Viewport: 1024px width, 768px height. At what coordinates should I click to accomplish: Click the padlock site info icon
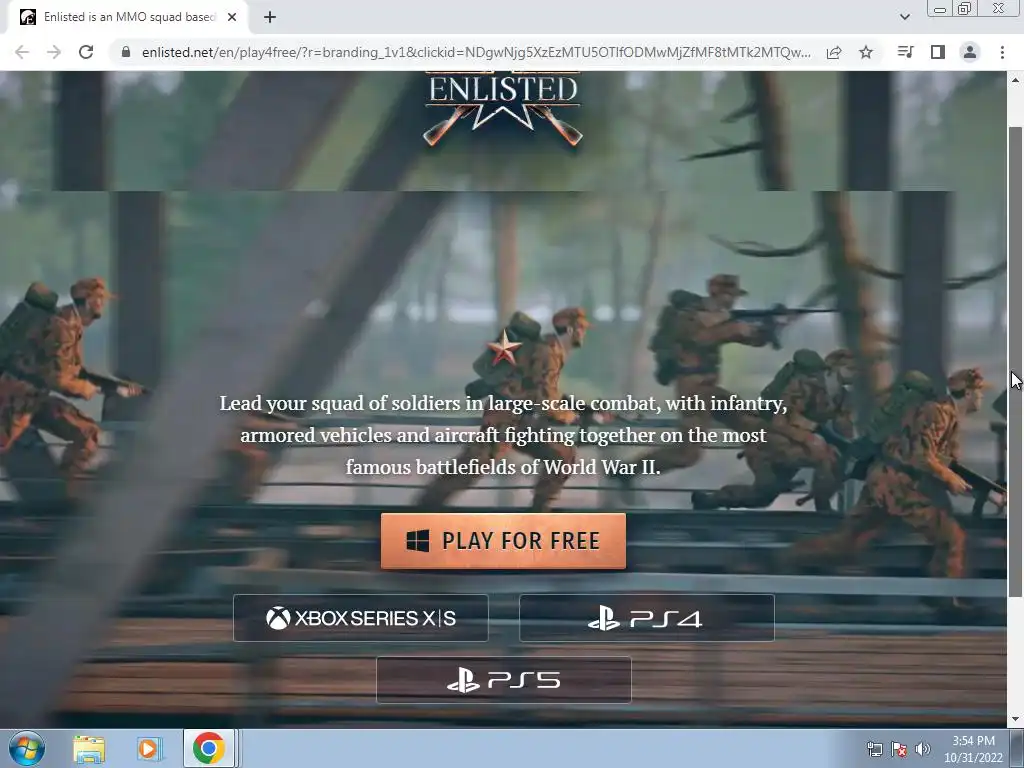point(126,52)
